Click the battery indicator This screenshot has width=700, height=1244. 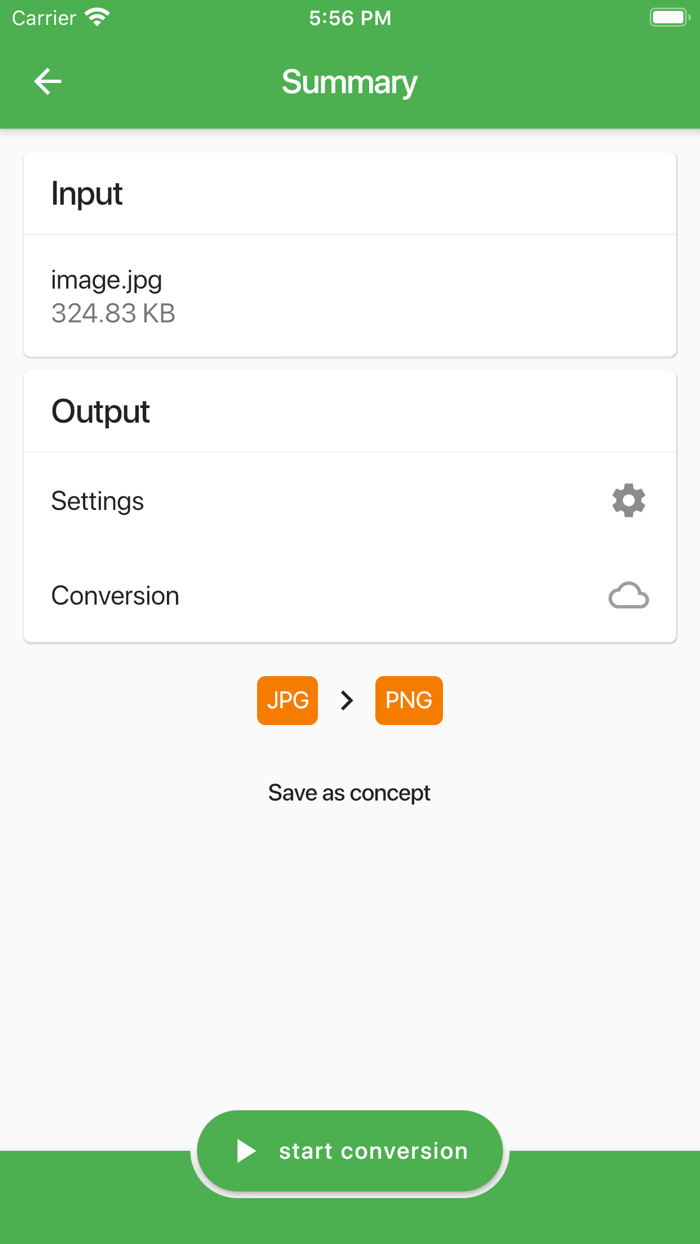[x=668, y=16]
